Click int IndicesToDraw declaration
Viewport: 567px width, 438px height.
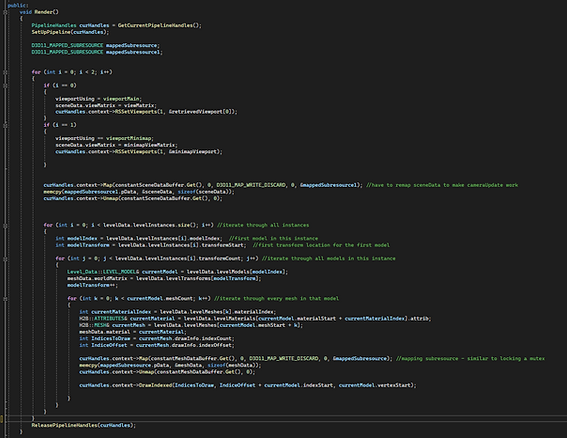[105, 339]
